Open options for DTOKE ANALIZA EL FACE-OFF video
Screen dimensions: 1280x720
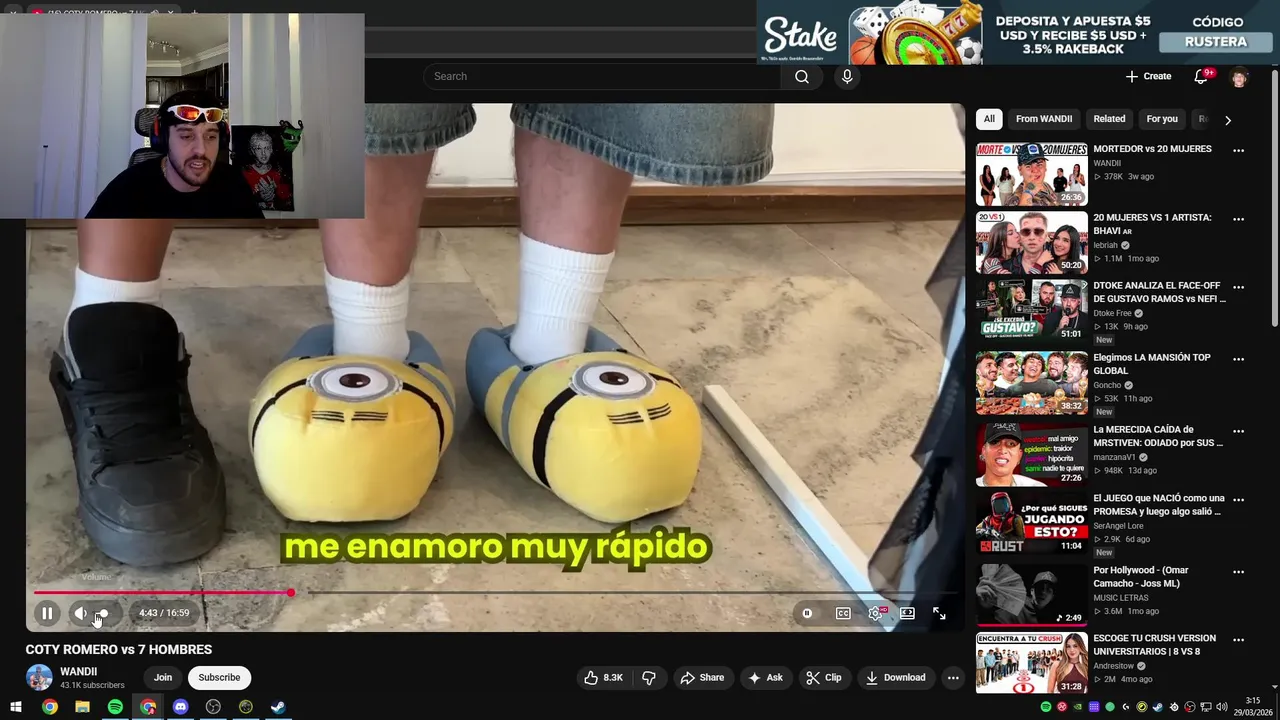(x=1238, y=287)
